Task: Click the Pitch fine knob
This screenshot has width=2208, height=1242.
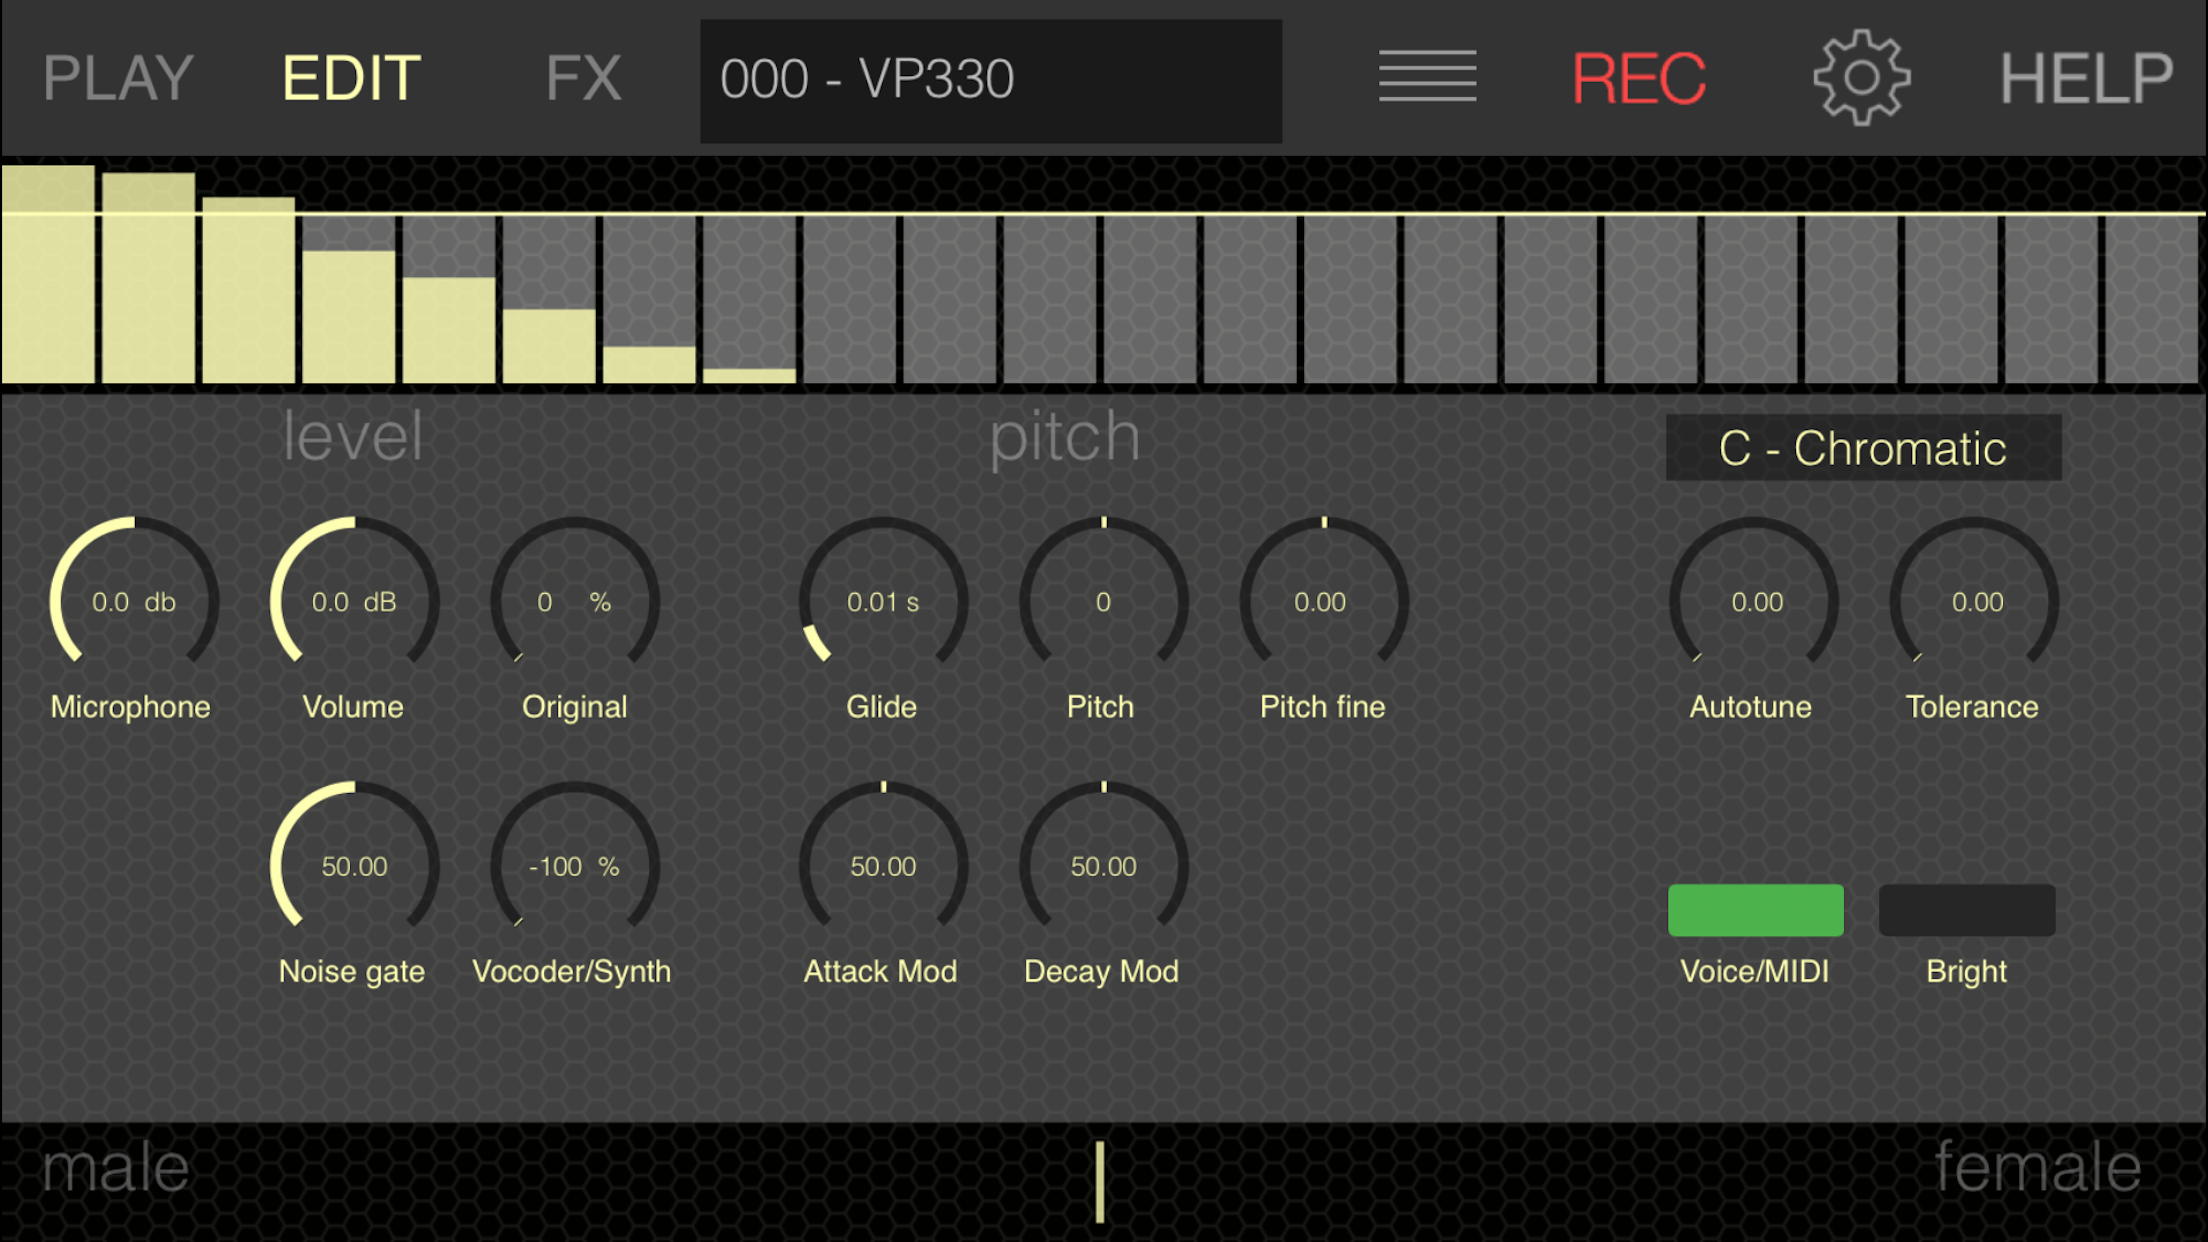Action: point(1323,601)
